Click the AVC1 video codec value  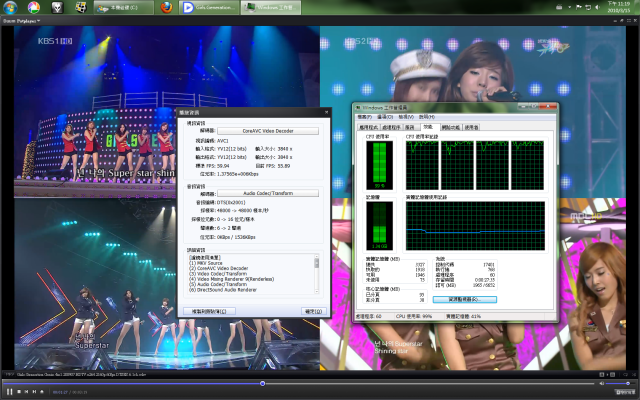(222, 141)
